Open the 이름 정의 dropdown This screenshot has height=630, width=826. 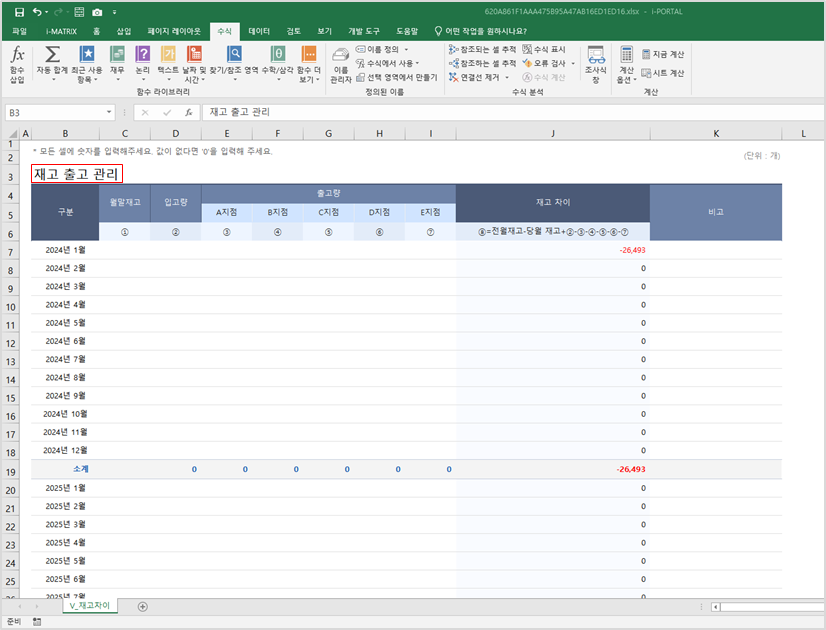click(386, 49)
